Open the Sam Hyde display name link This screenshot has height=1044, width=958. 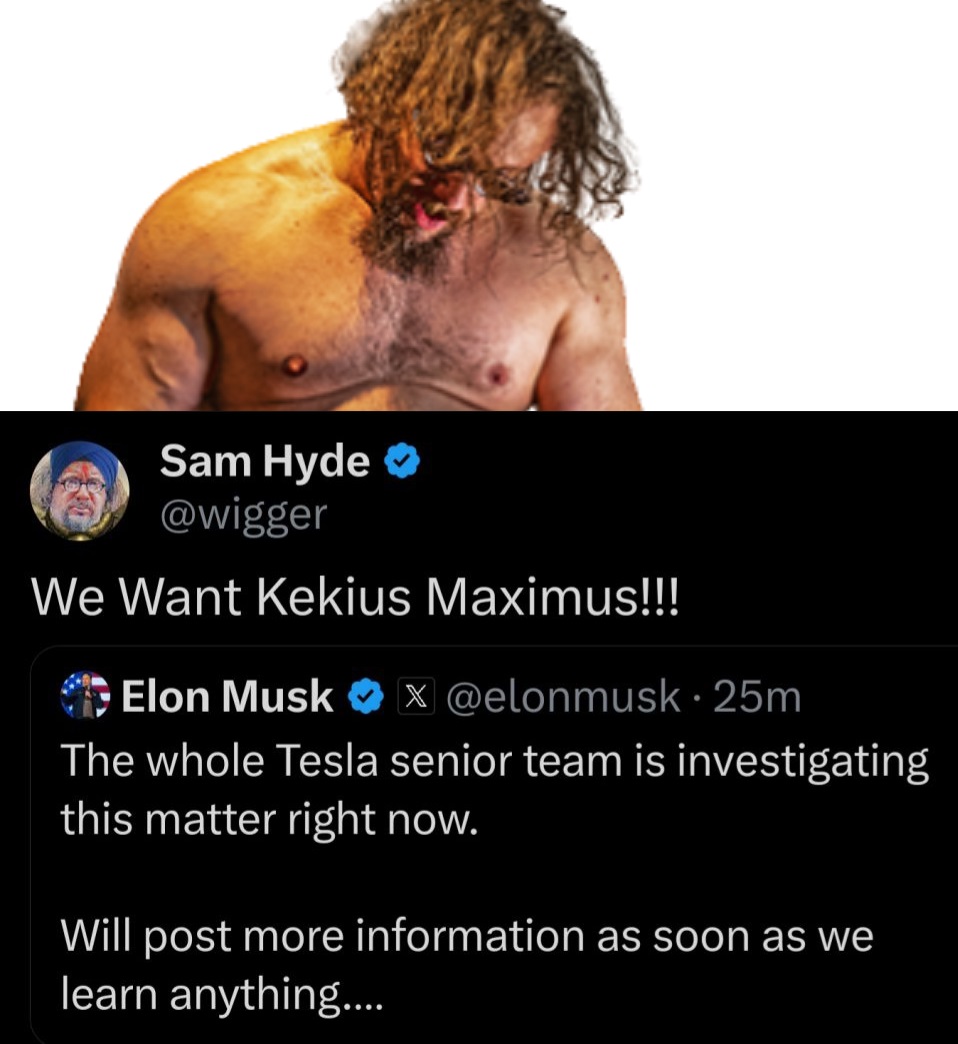[x=264, y=461]
